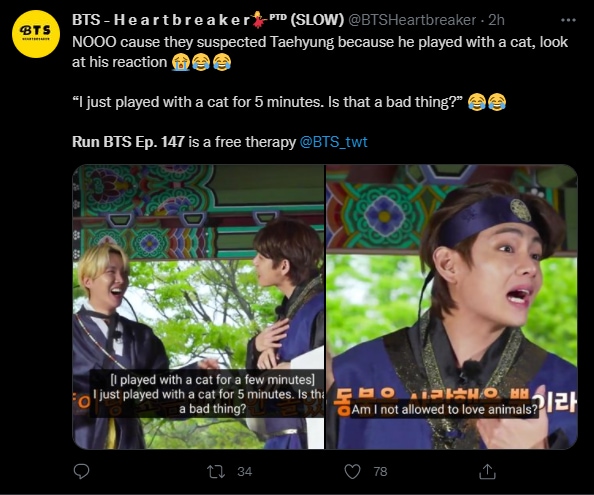Click the reply speech bubble icon

click(81, 472)
